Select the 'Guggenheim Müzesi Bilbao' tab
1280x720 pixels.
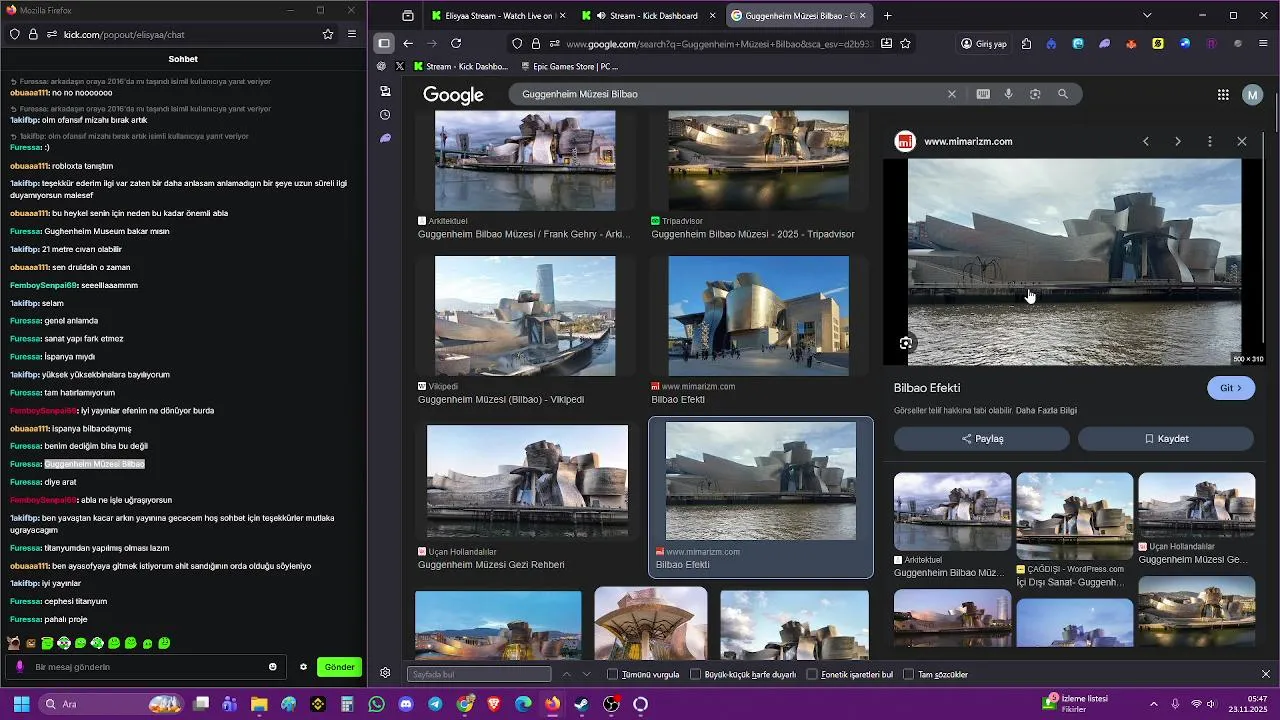(x=798, y=16)
